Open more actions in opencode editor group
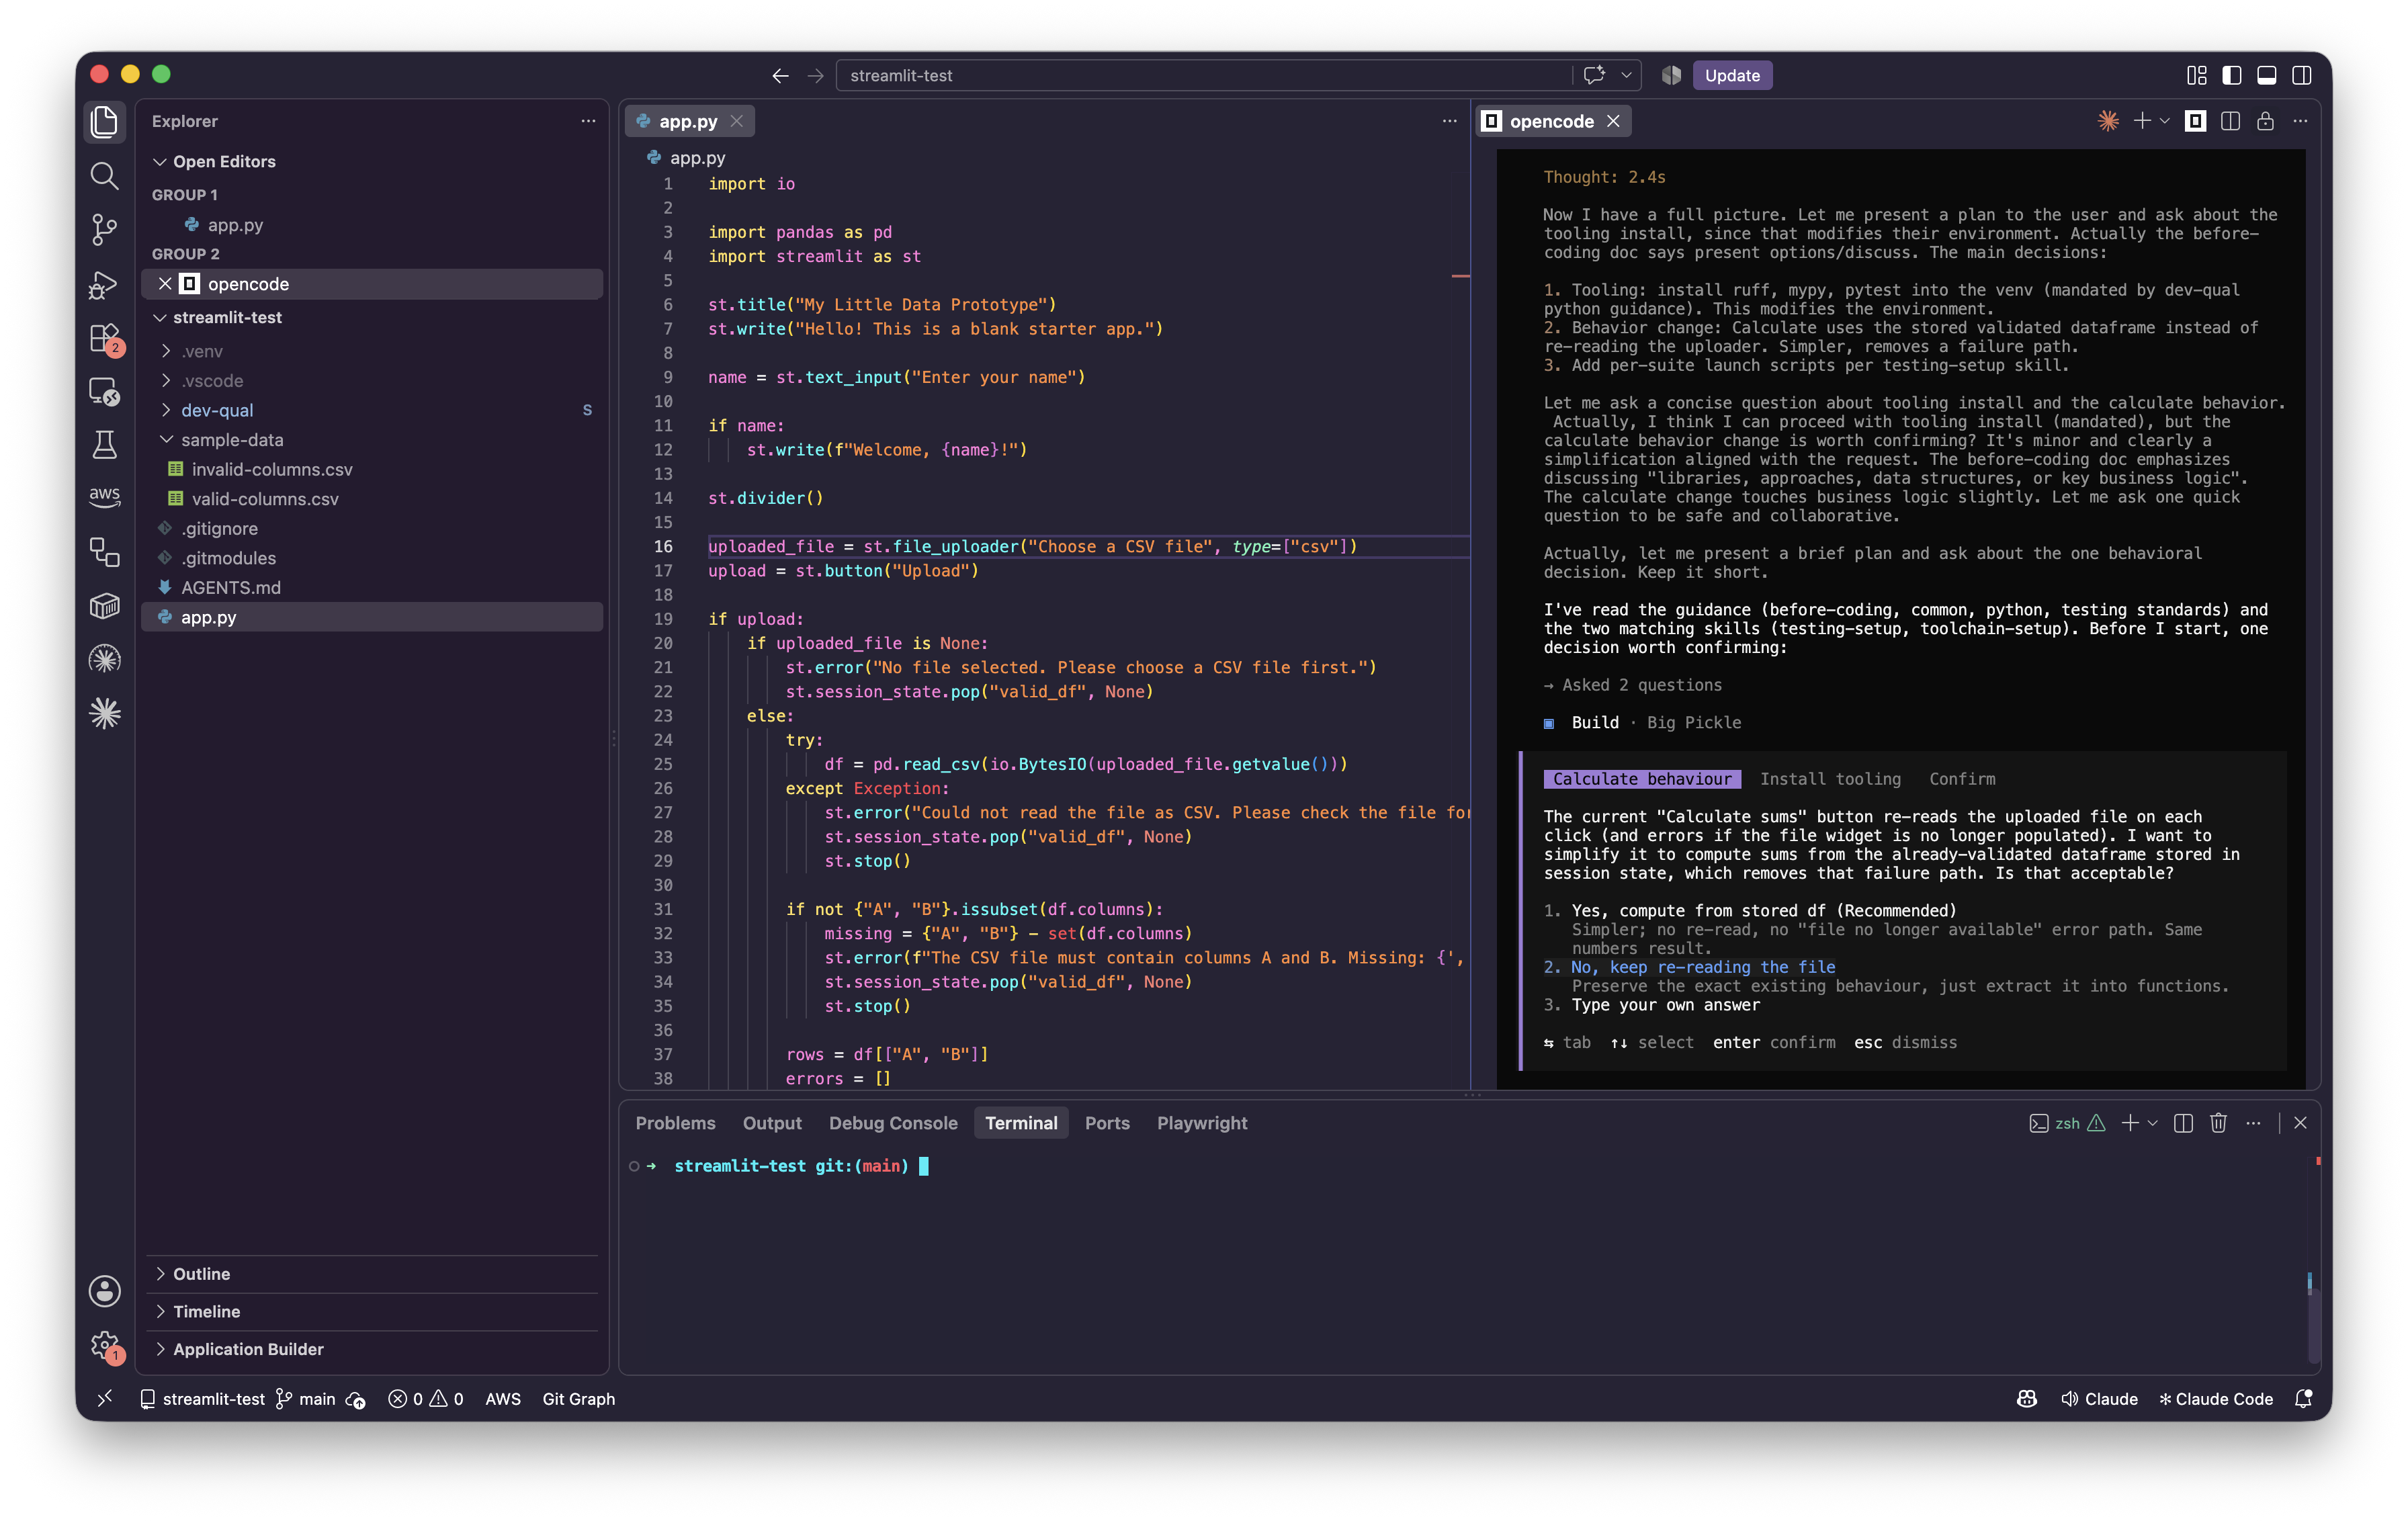Image resolution: width=2408 pixels, height=1521 pixels. 2300,121
